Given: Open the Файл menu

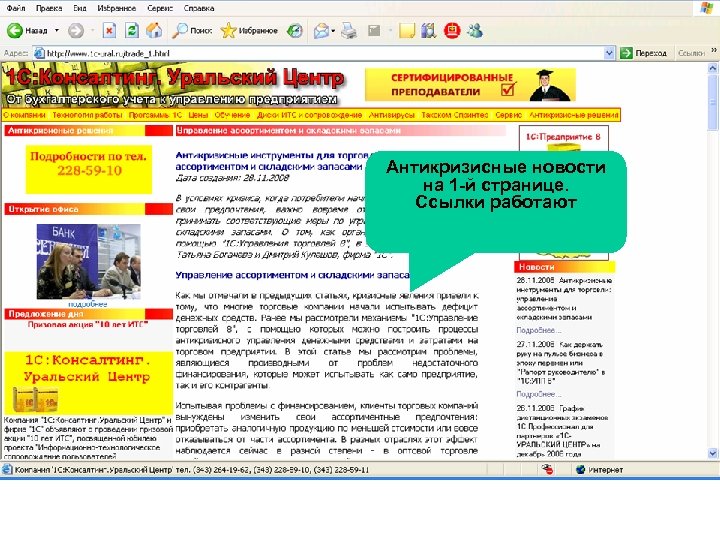Looking at the screenshot, I should [x=16, y=8].
